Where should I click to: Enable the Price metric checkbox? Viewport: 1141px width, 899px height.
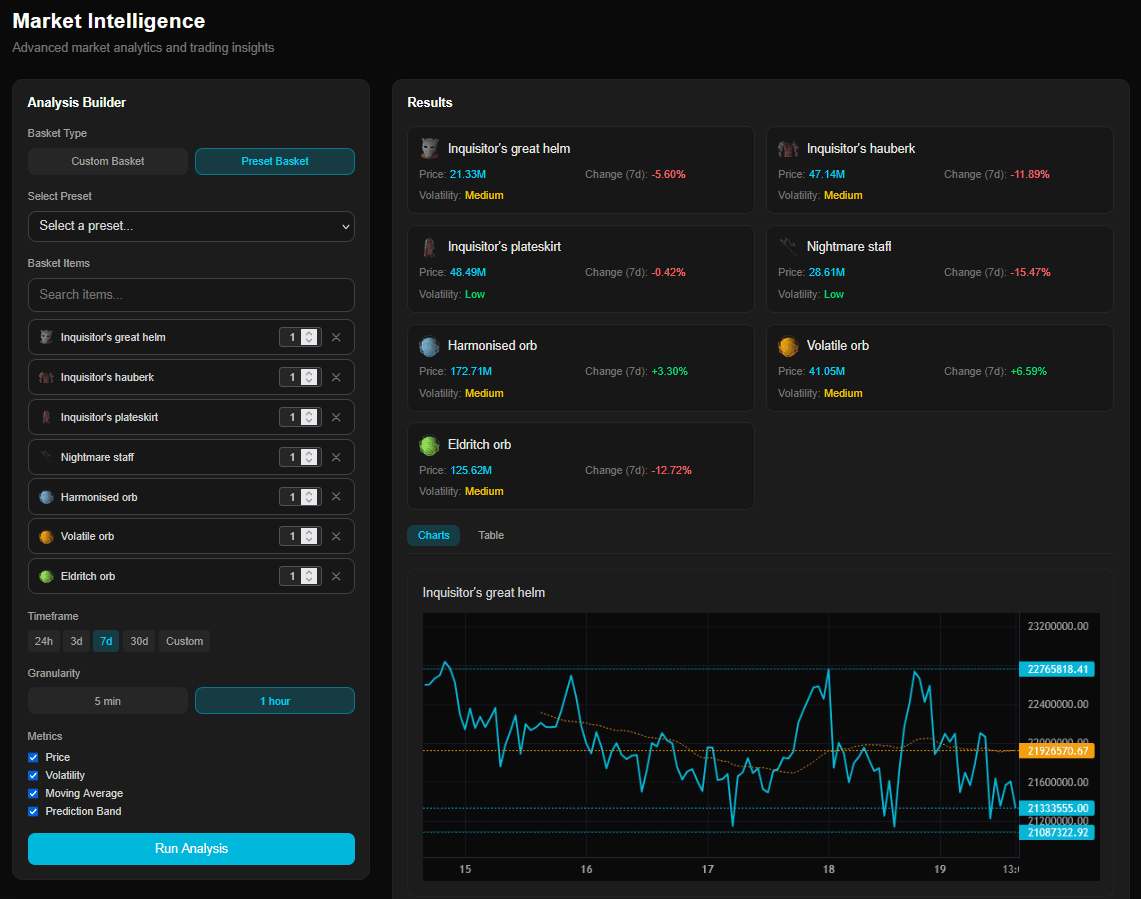pos(32,757)
